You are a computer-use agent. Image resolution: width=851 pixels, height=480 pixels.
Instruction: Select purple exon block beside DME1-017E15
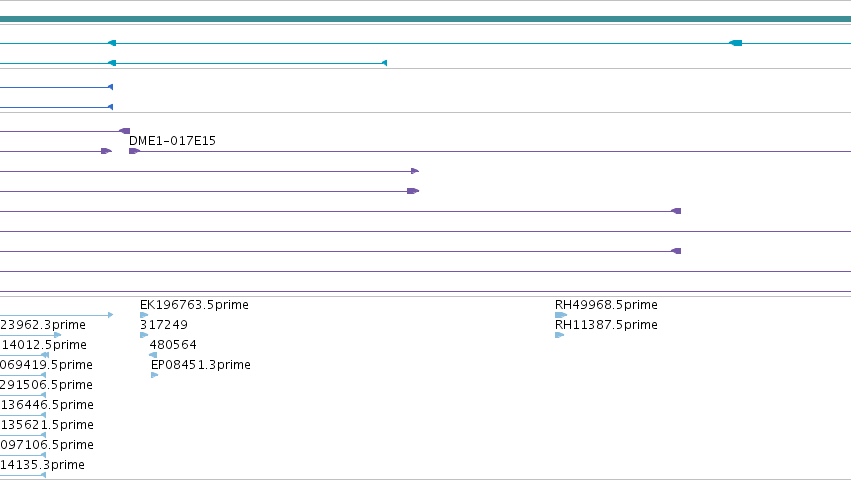click(x=134, y=151)
